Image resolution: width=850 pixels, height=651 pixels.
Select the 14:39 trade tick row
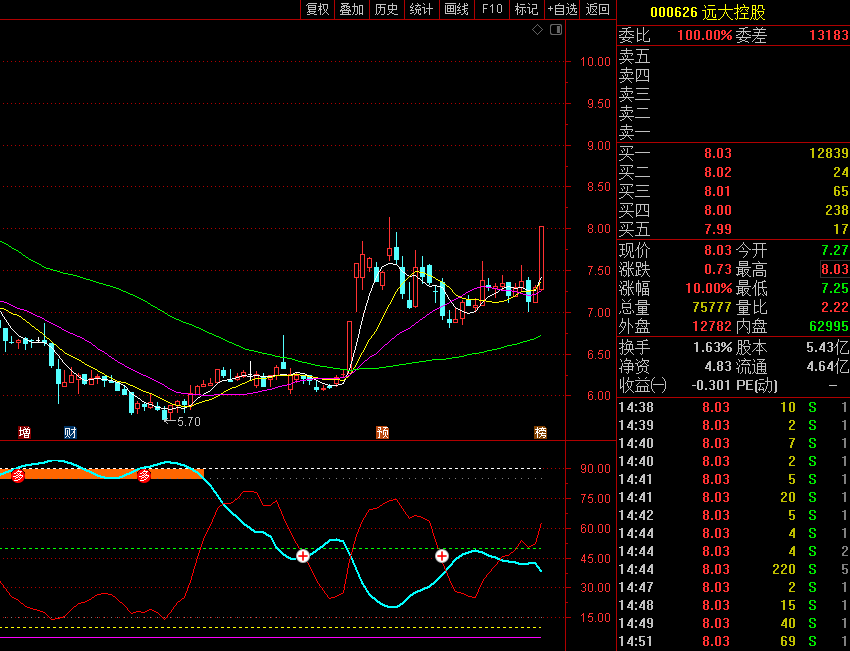pos(733,425)
